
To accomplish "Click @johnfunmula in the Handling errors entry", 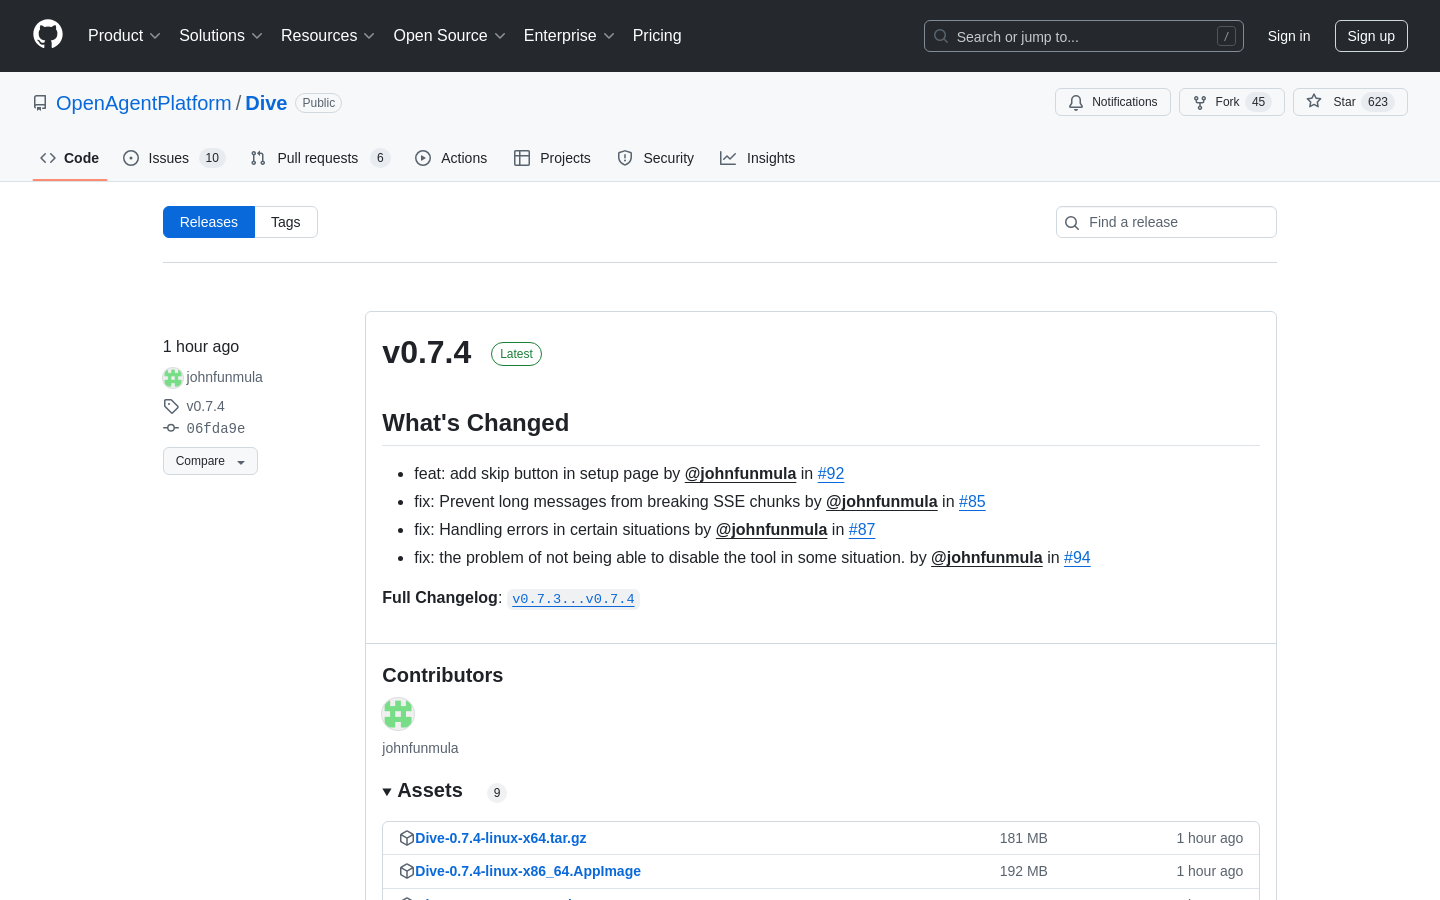I will [x=771, y=529].
